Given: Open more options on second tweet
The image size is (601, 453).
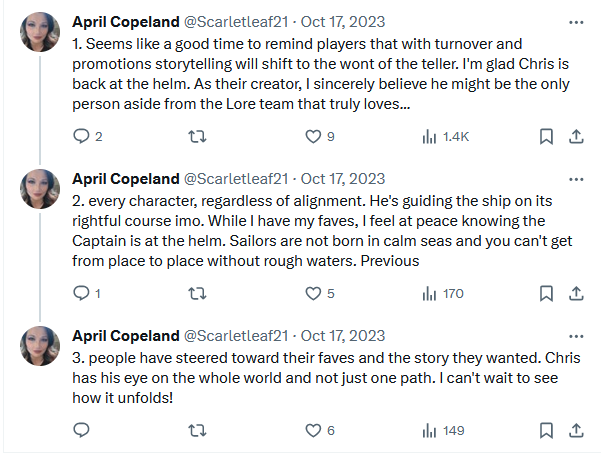Looking at the screenshot, I should point(576,178).
